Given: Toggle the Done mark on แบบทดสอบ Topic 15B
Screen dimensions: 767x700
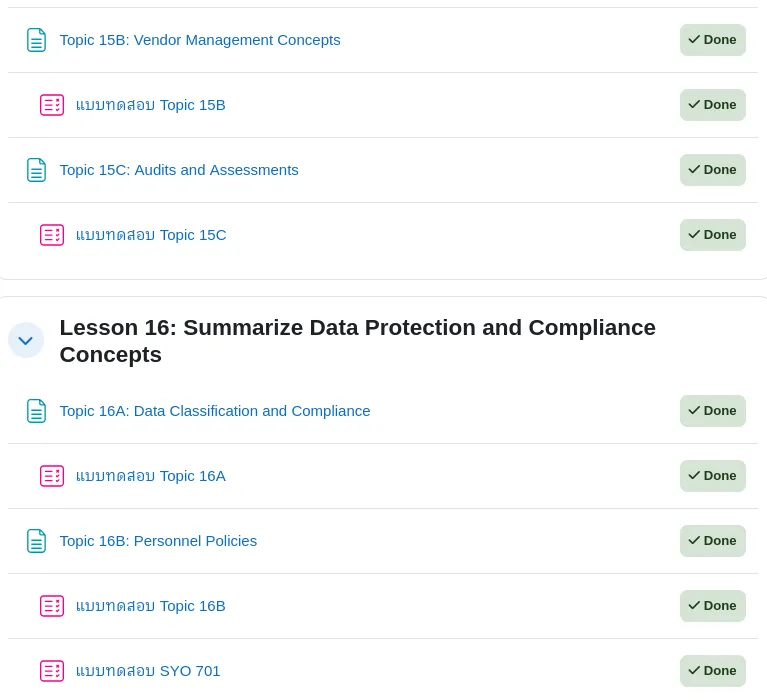Looking at the screenshot, I should coord(713,105).
